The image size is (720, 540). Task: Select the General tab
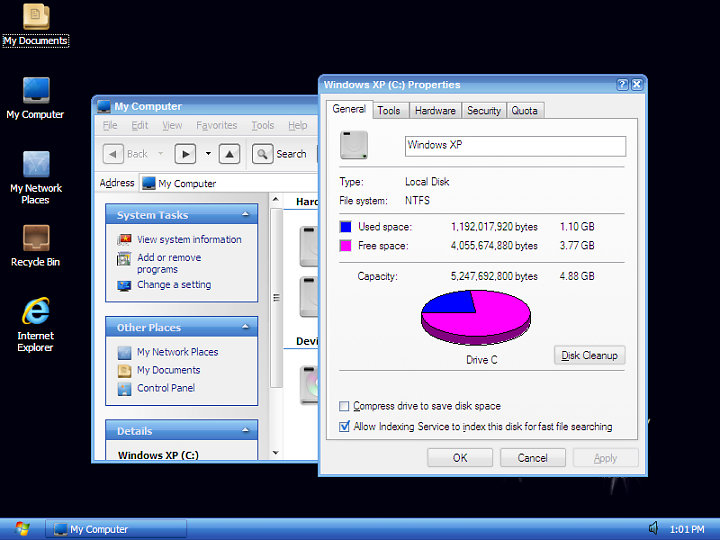(349, 109)
